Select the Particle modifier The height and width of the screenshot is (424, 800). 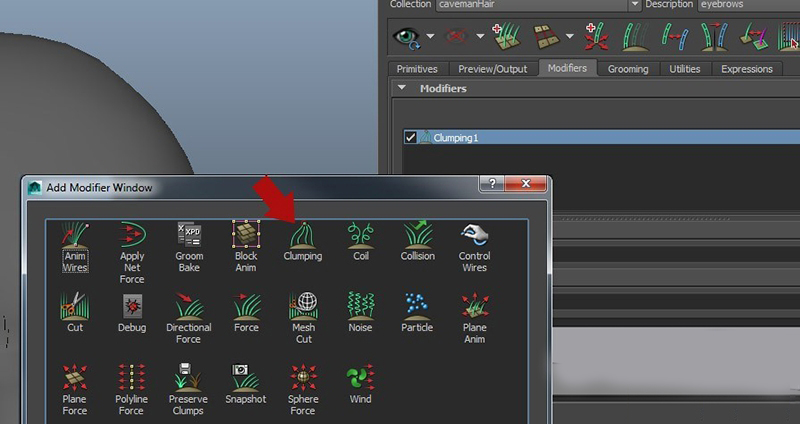click(x=417, y=313)
